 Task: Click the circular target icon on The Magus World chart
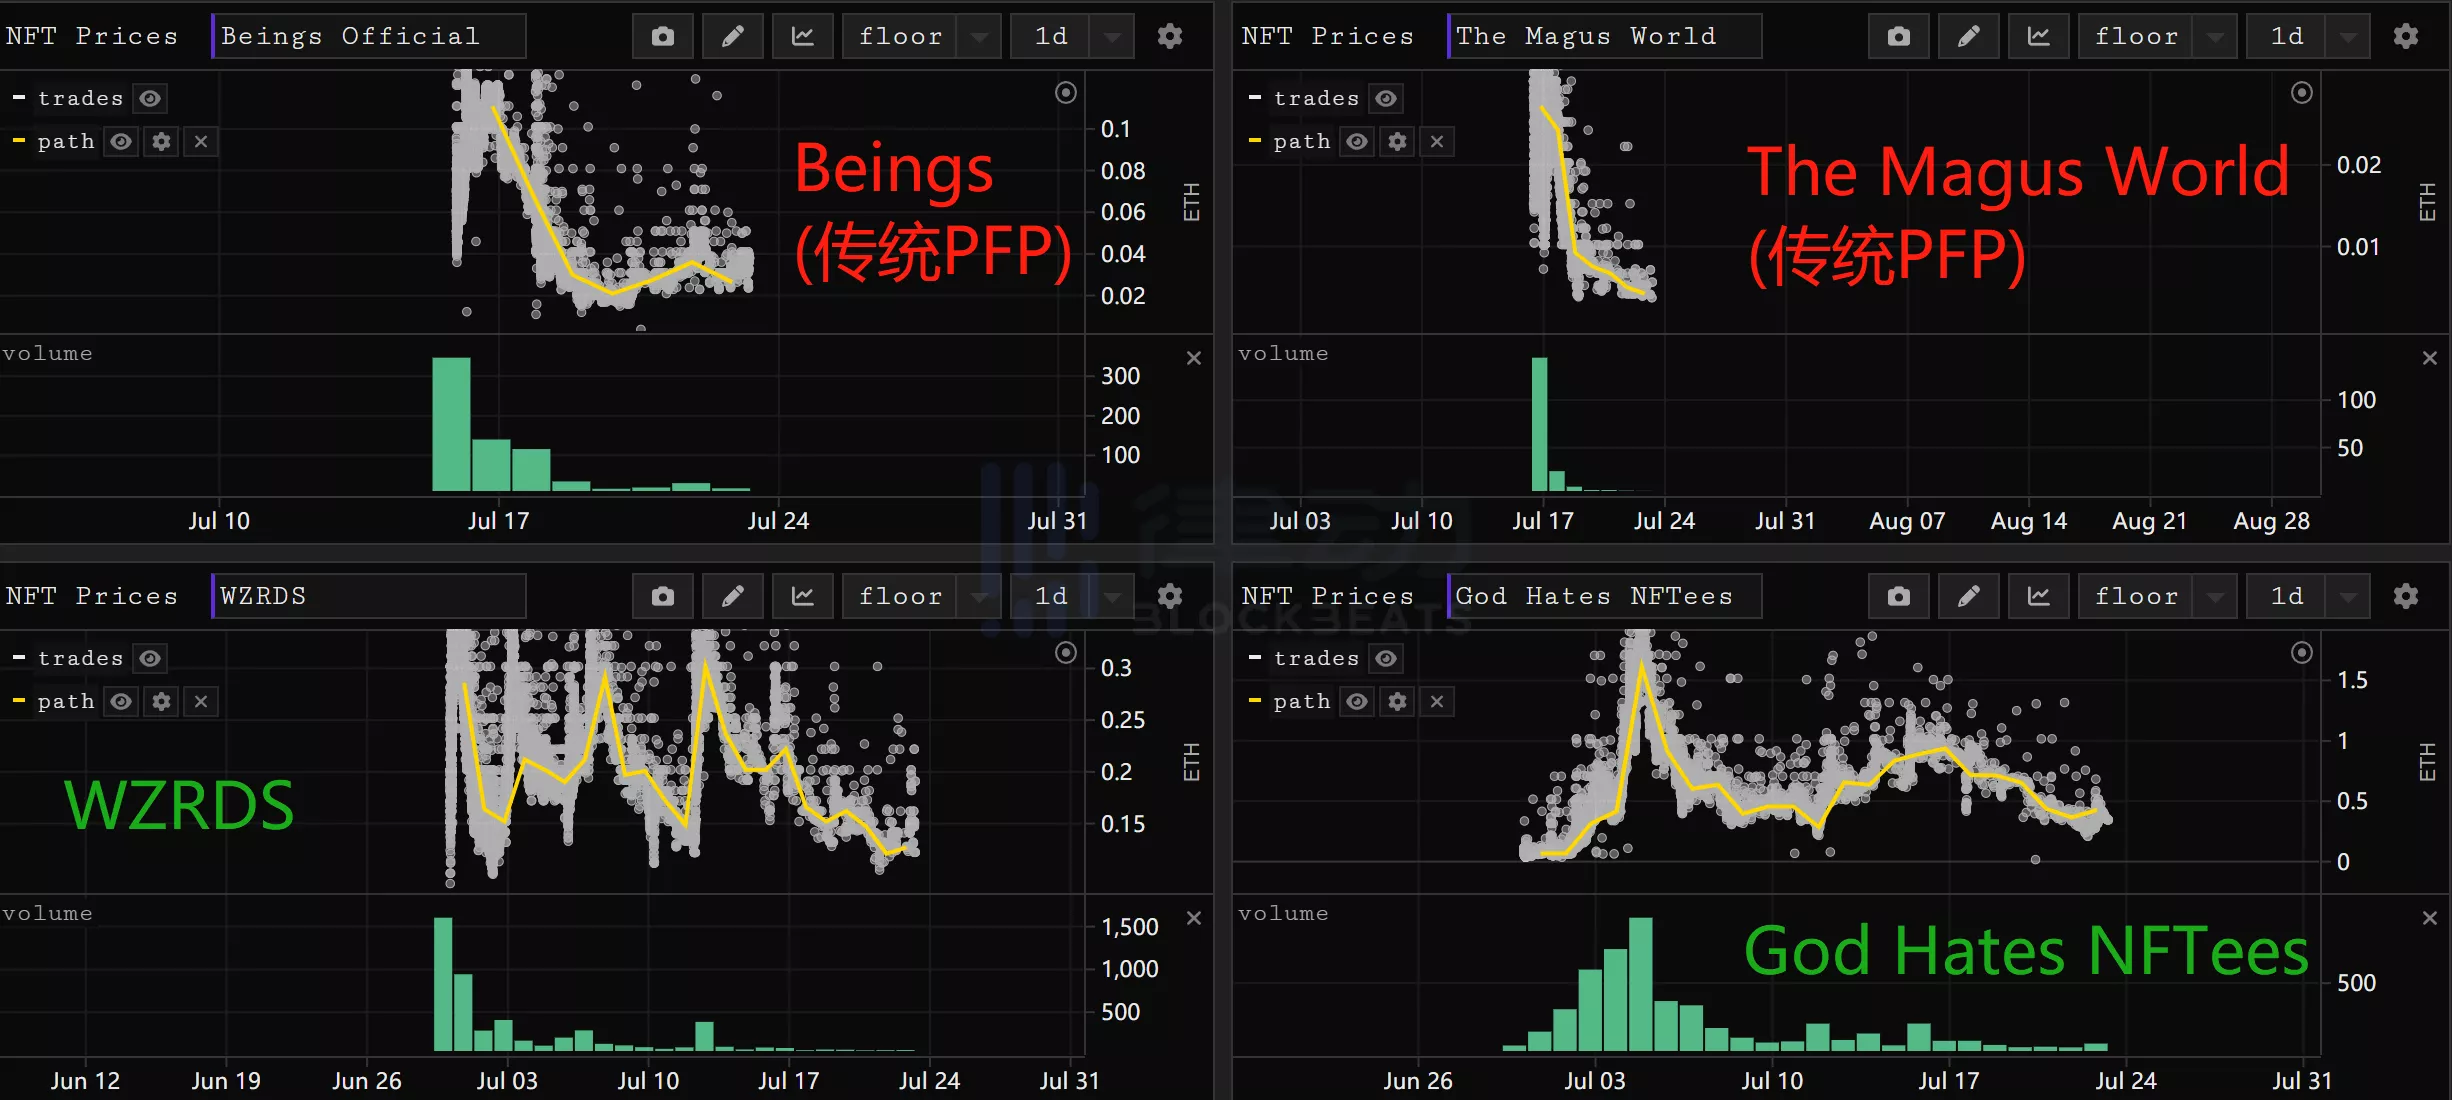click(2302, 93)
